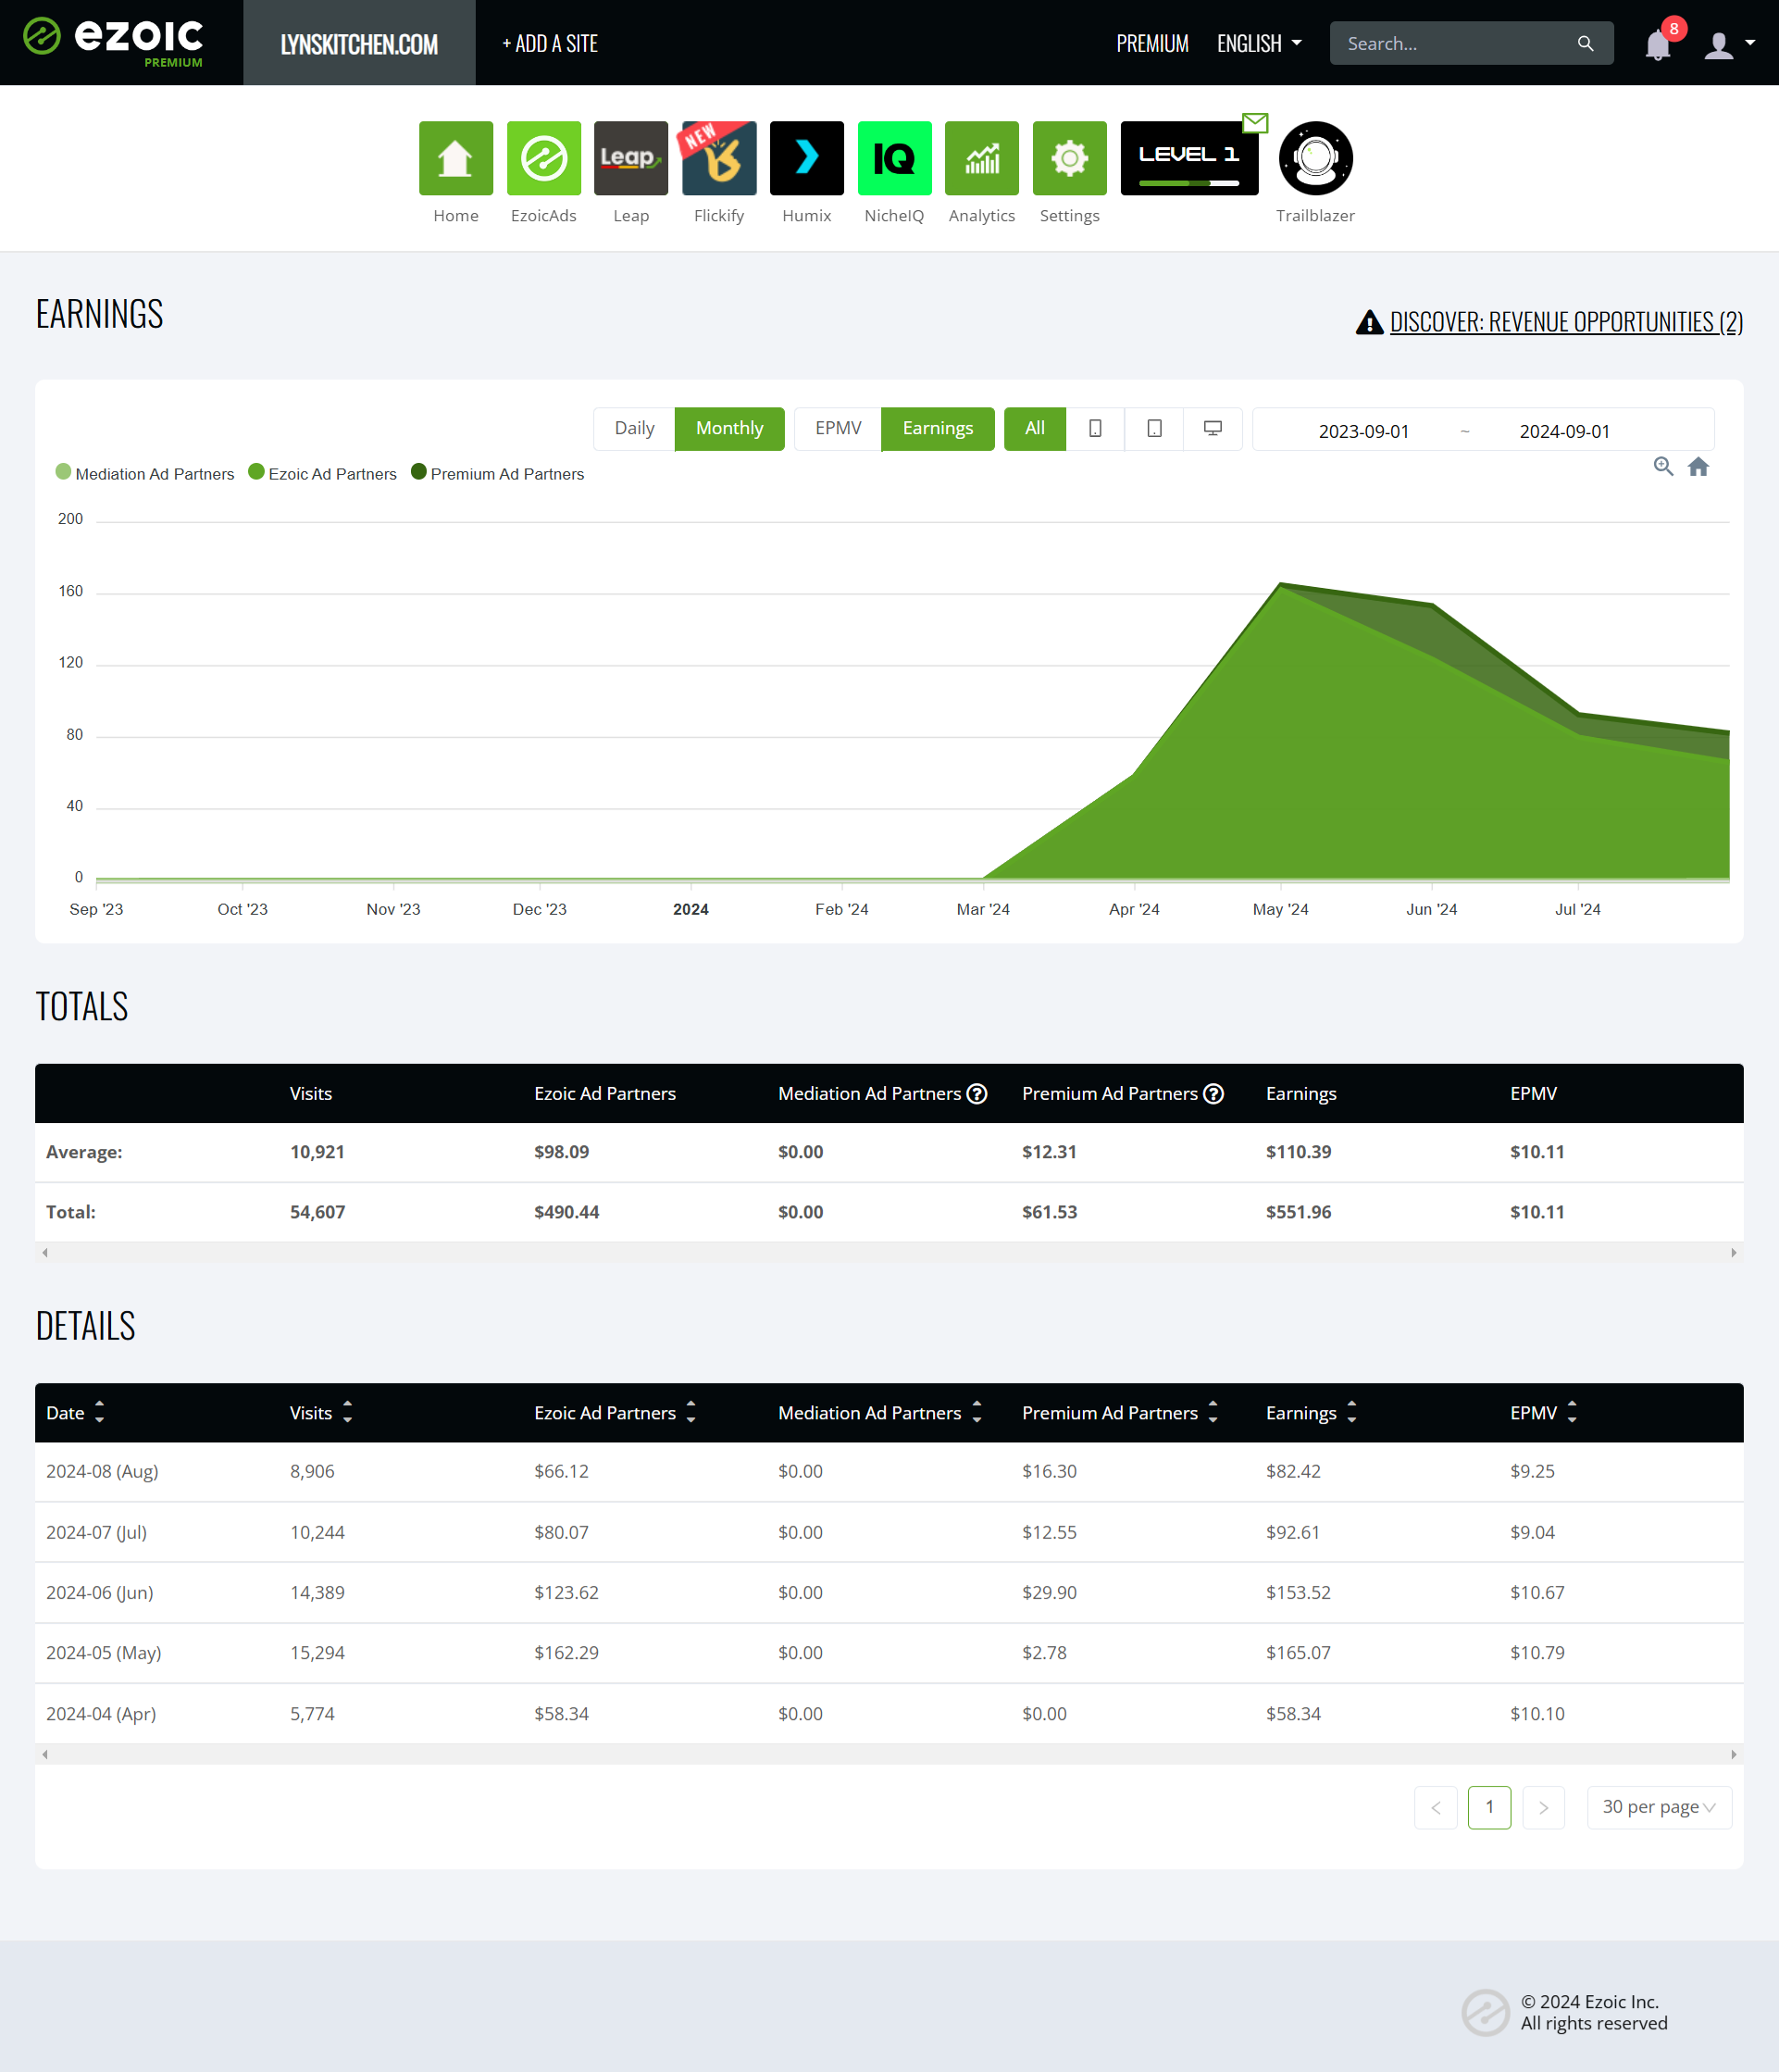This screenshot has height=2072, width=1779.
Task: Select All devices filter
Action: point(1035,428)
